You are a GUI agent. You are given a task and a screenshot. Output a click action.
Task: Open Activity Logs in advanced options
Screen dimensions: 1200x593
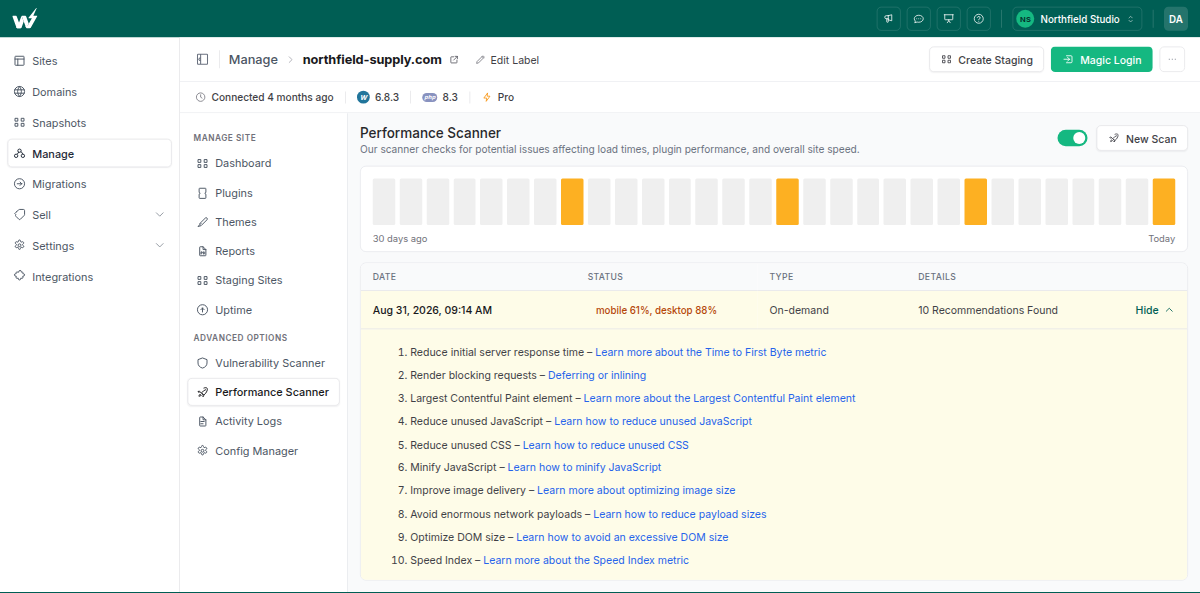coord(264,421)
